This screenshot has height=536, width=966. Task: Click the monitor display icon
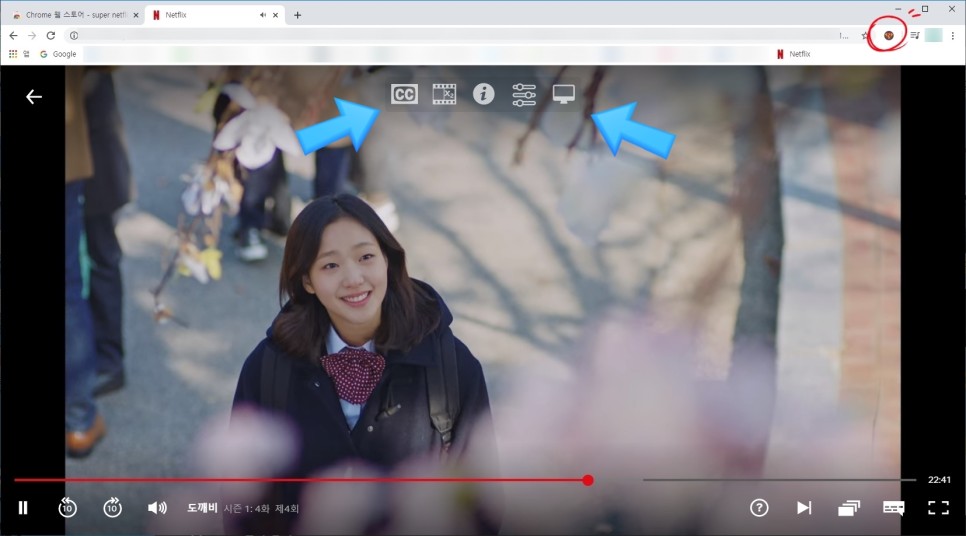click(564, 94)
